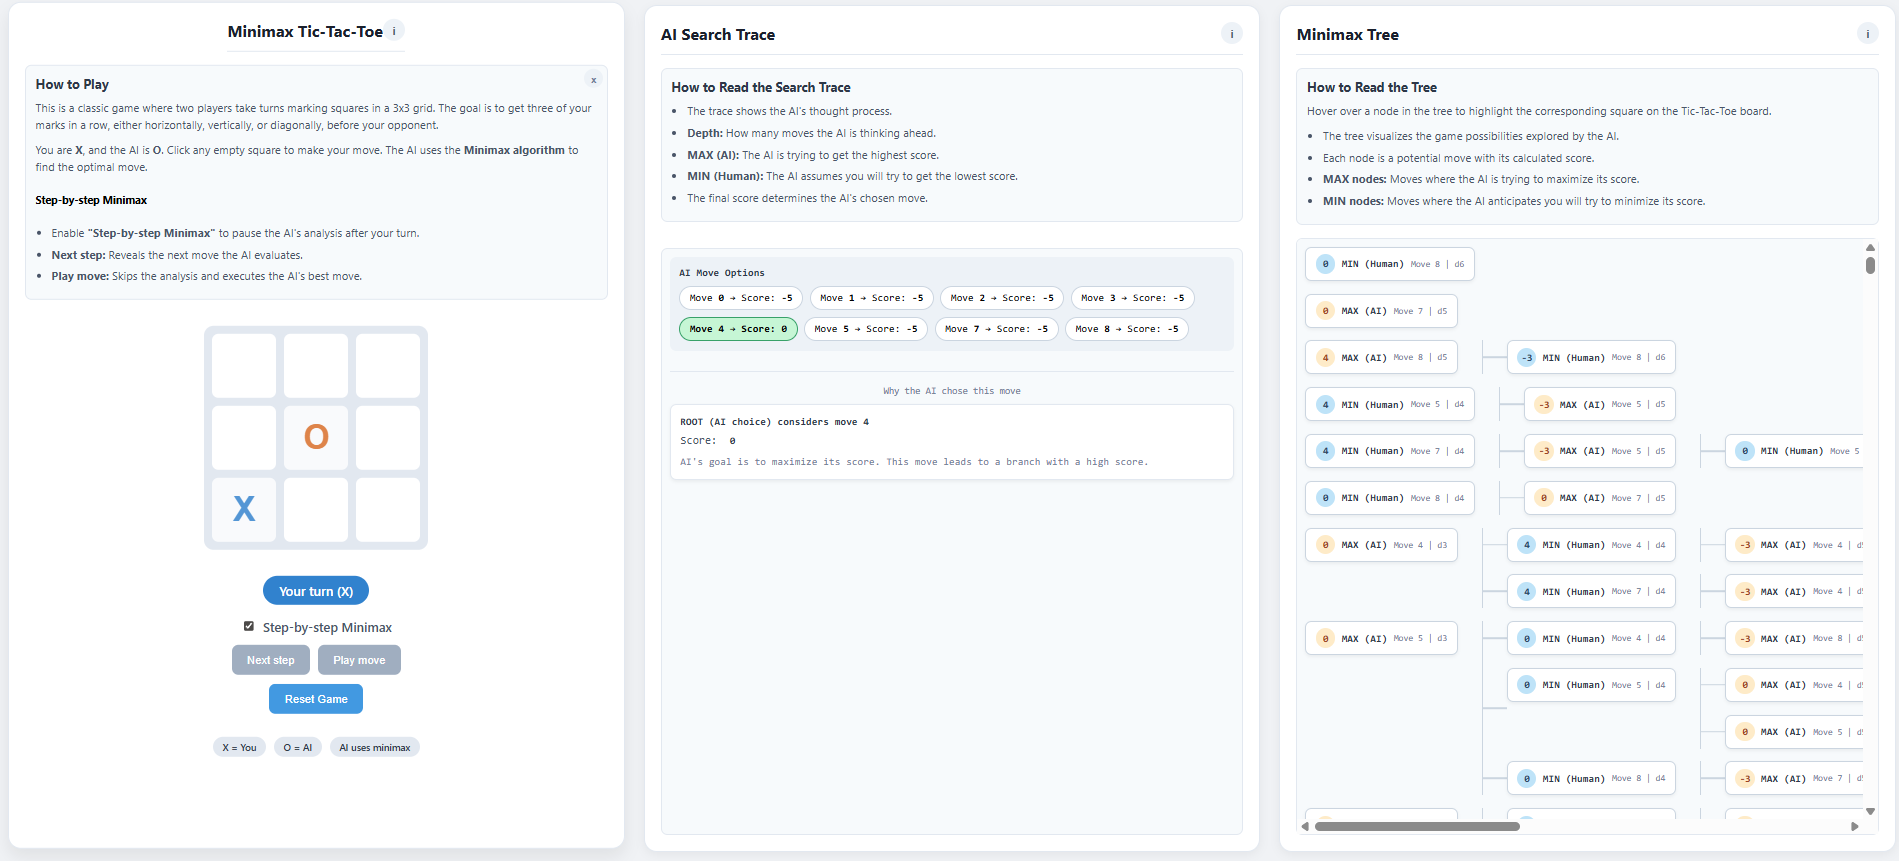The image size is (1899, 861).
Task: Select tree node MAX (AI) Move 4 d3
Action: [1381, 545]
